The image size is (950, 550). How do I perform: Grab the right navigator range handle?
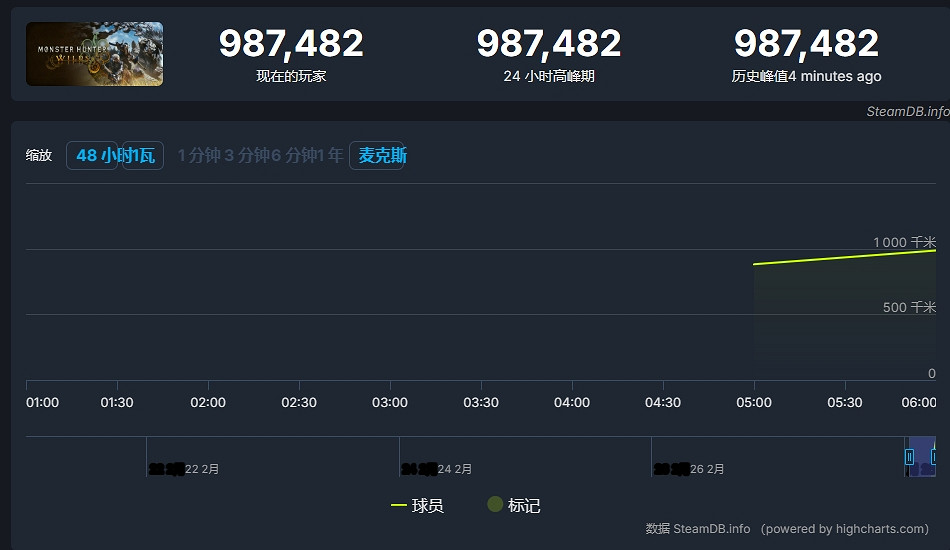point(934,457)
